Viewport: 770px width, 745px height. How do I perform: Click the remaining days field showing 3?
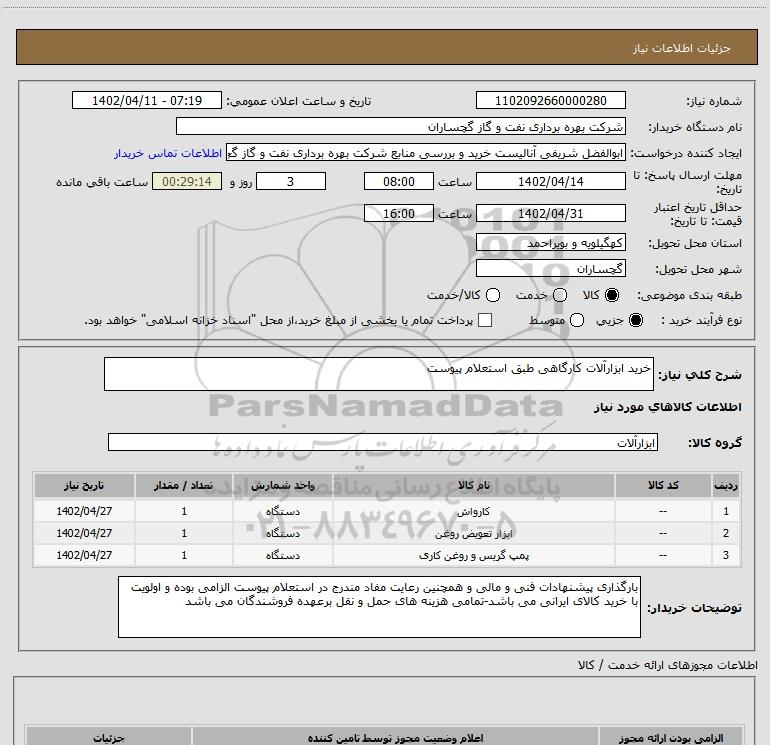click(x=291, y=181)
